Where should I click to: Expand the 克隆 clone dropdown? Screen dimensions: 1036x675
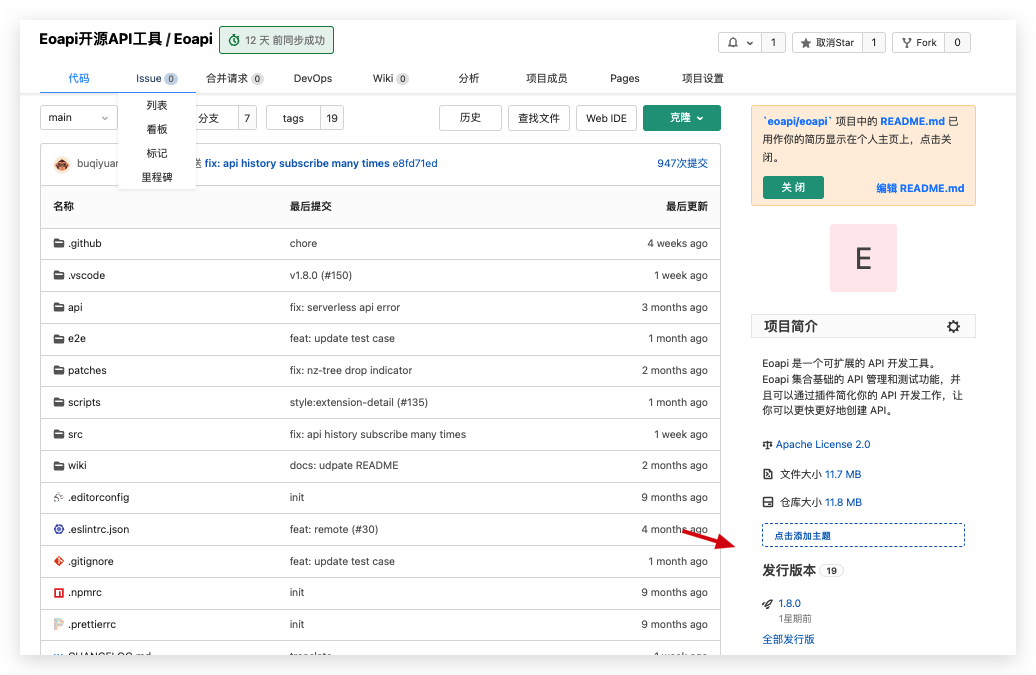click(681, 118)
